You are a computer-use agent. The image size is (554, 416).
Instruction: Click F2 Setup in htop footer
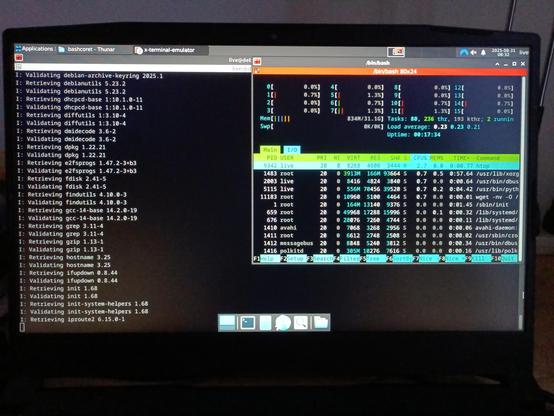coord(293,259)
